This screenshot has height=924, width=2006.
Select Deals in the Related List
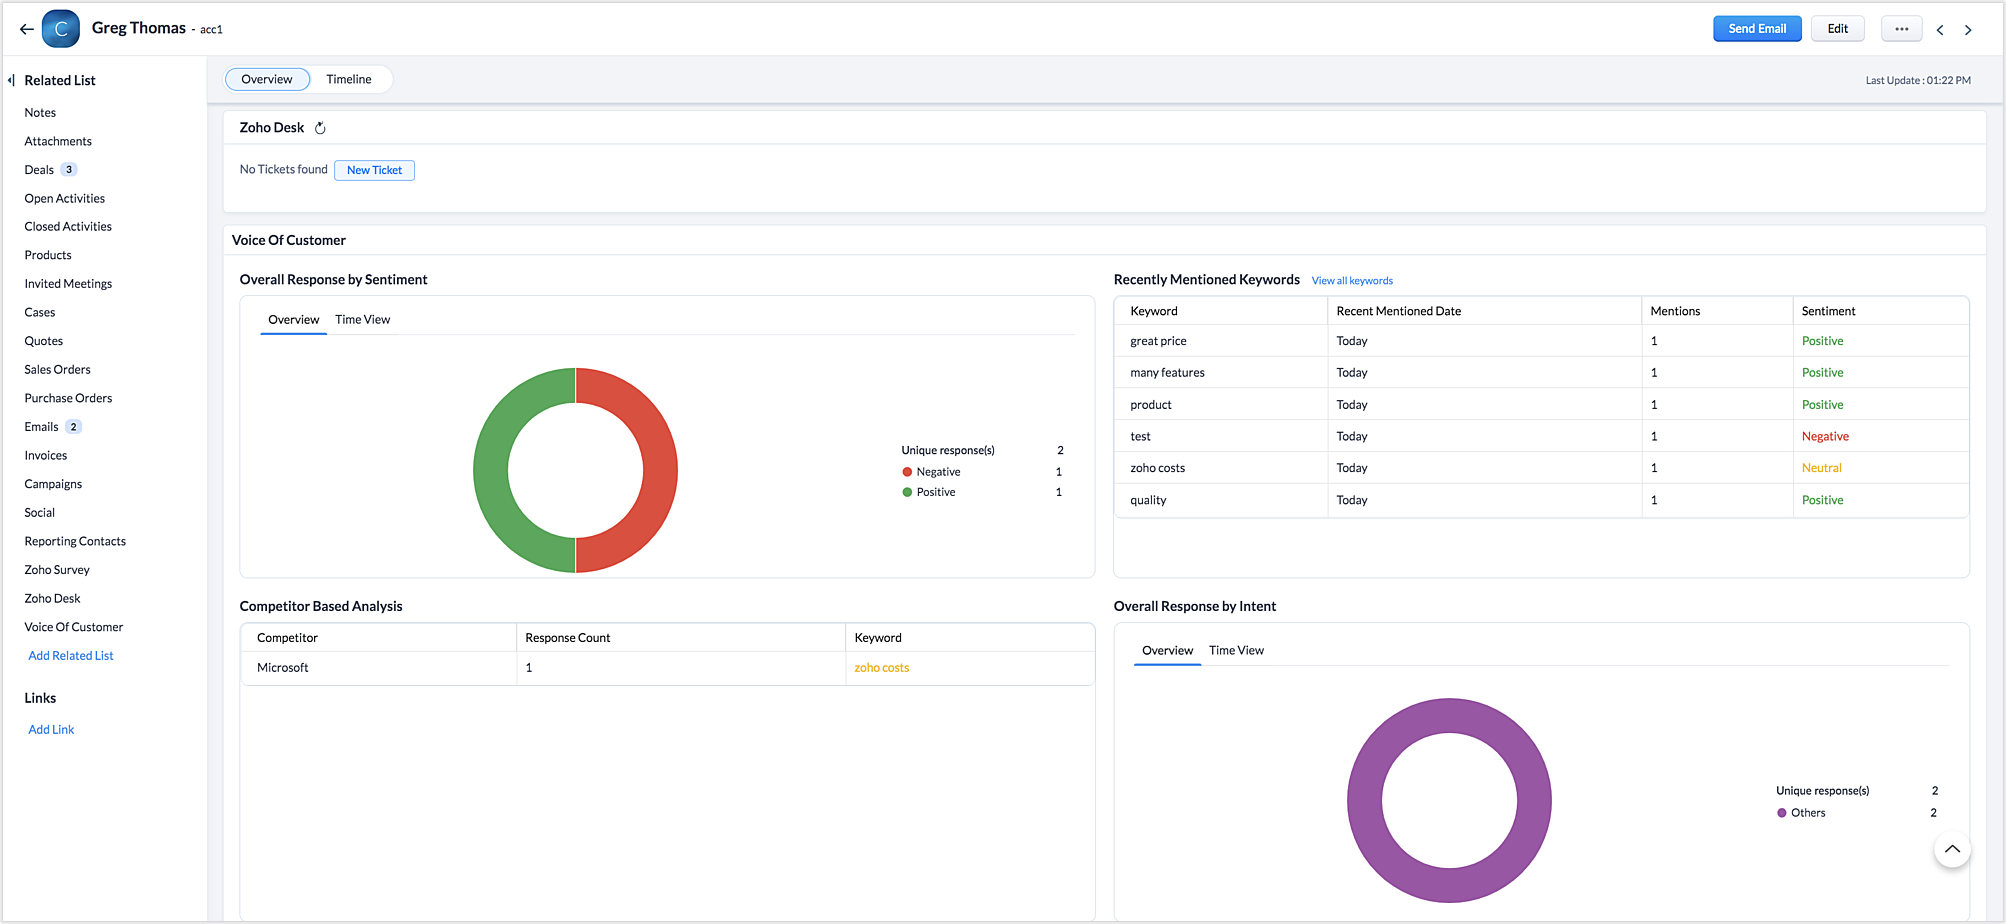tap(39, 170)
